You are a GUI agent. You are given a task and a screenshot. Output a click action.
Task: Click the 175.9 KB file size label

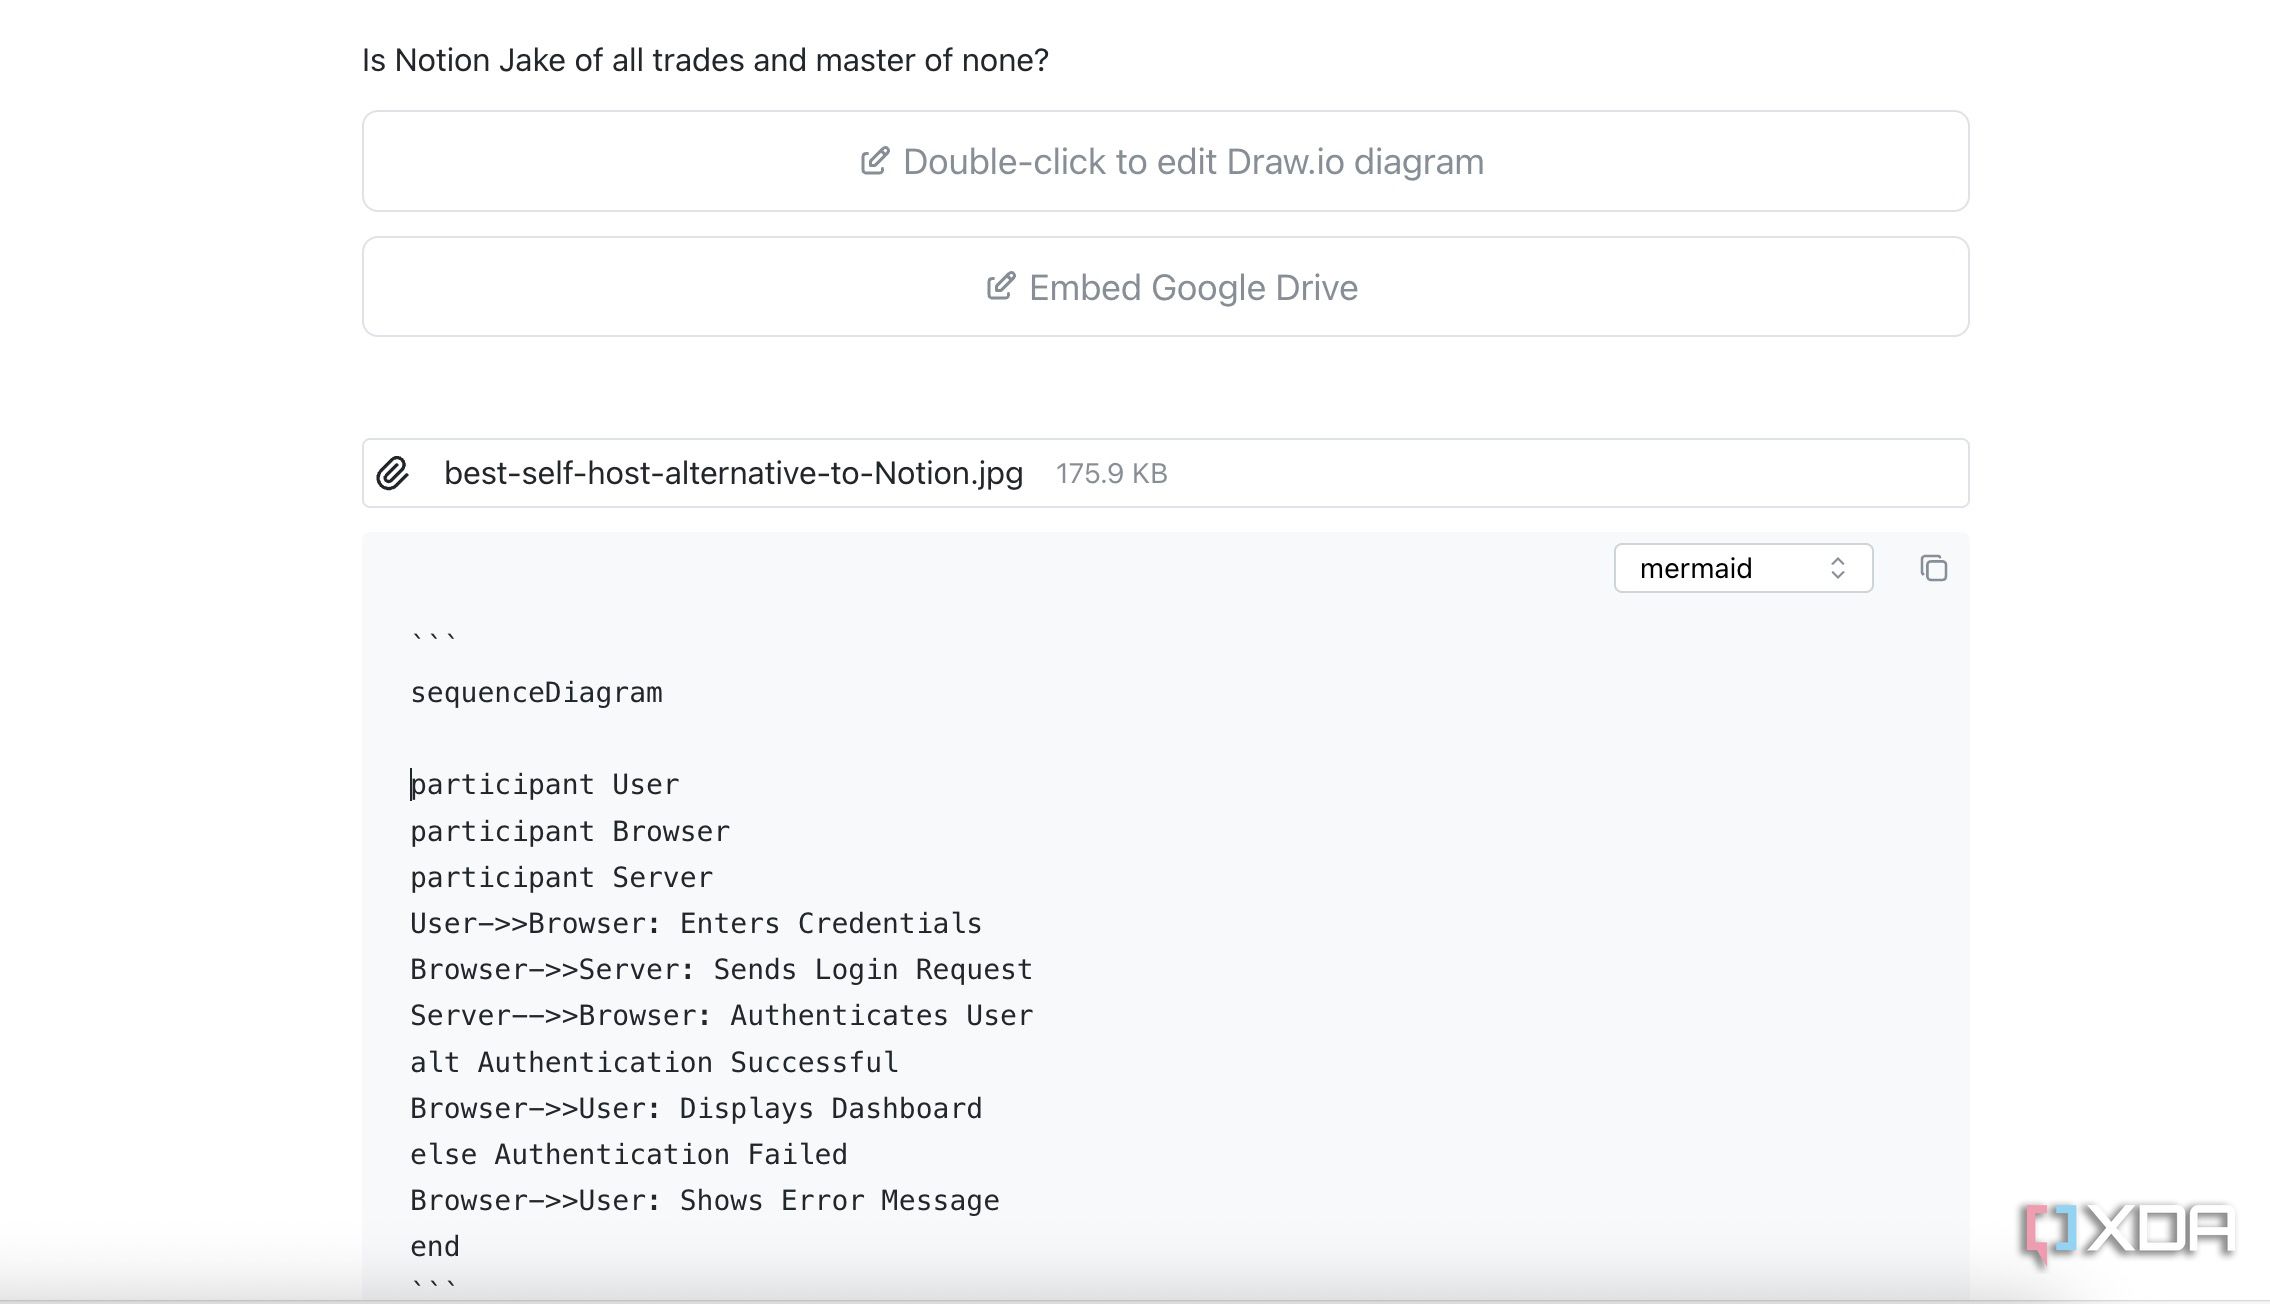coord(1111,473)
